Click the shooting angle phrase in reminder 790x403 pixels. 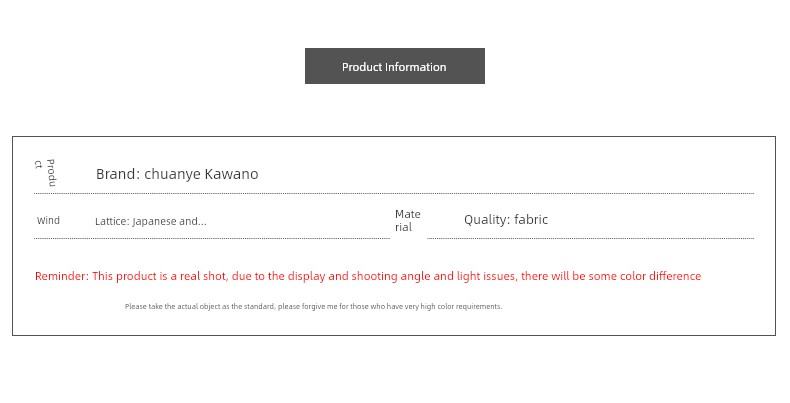tap(390, 276)
